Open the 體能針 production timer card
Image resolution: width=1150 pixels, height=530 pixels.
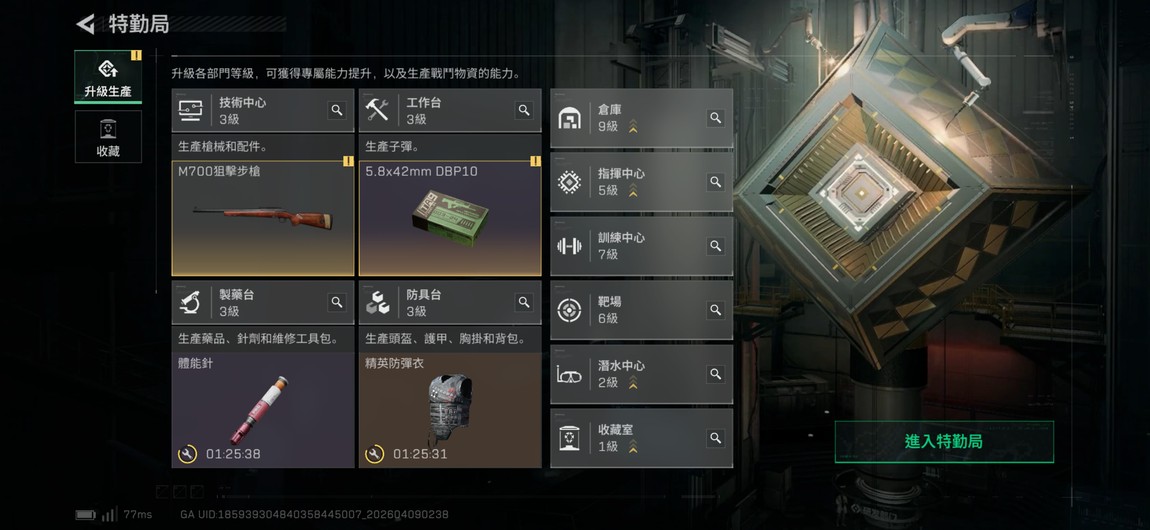coord(263,410)
